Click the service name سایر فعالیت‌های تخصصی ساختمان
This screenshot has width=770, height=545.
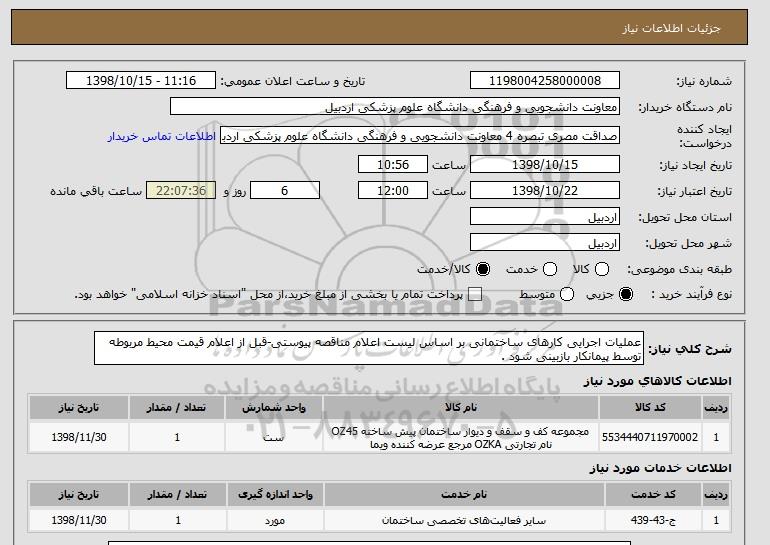pyautogui.click(x=464, y=520)
